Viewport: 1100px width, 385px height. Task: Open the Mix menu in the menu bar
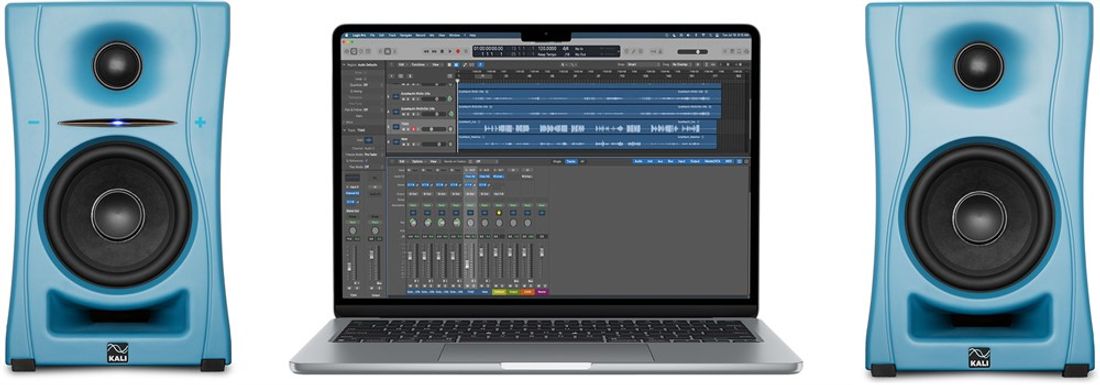point(431,35)
